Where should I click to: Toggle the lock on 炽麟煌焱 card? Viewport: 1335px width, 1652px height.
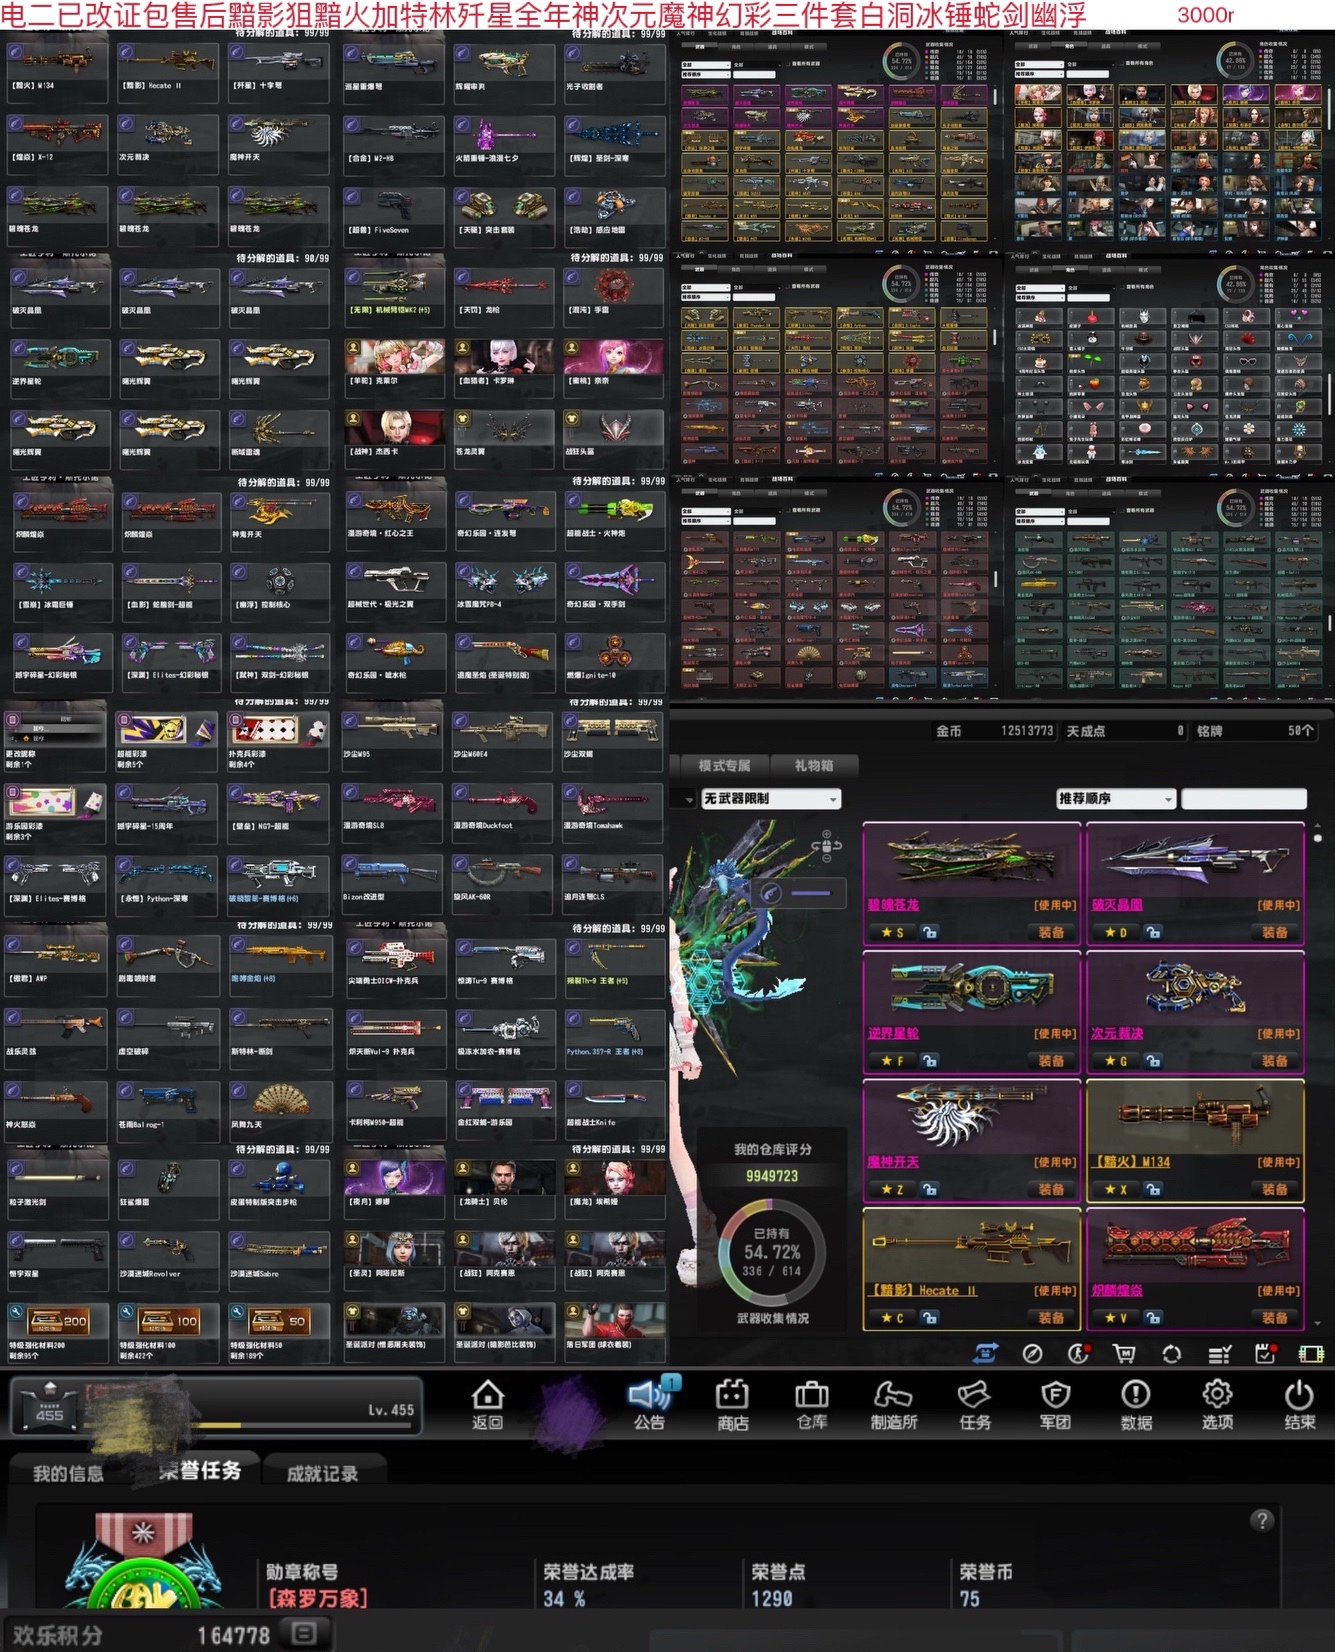[x=1153, y=1318]
